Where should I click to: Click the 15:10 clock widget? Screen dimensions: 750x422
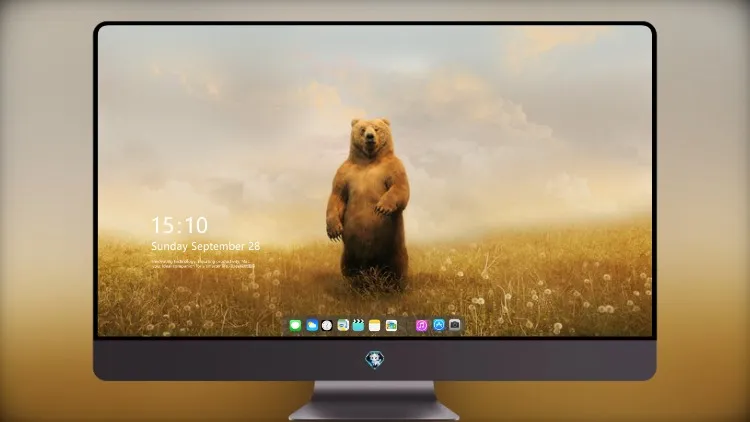(x=180, y=225)
